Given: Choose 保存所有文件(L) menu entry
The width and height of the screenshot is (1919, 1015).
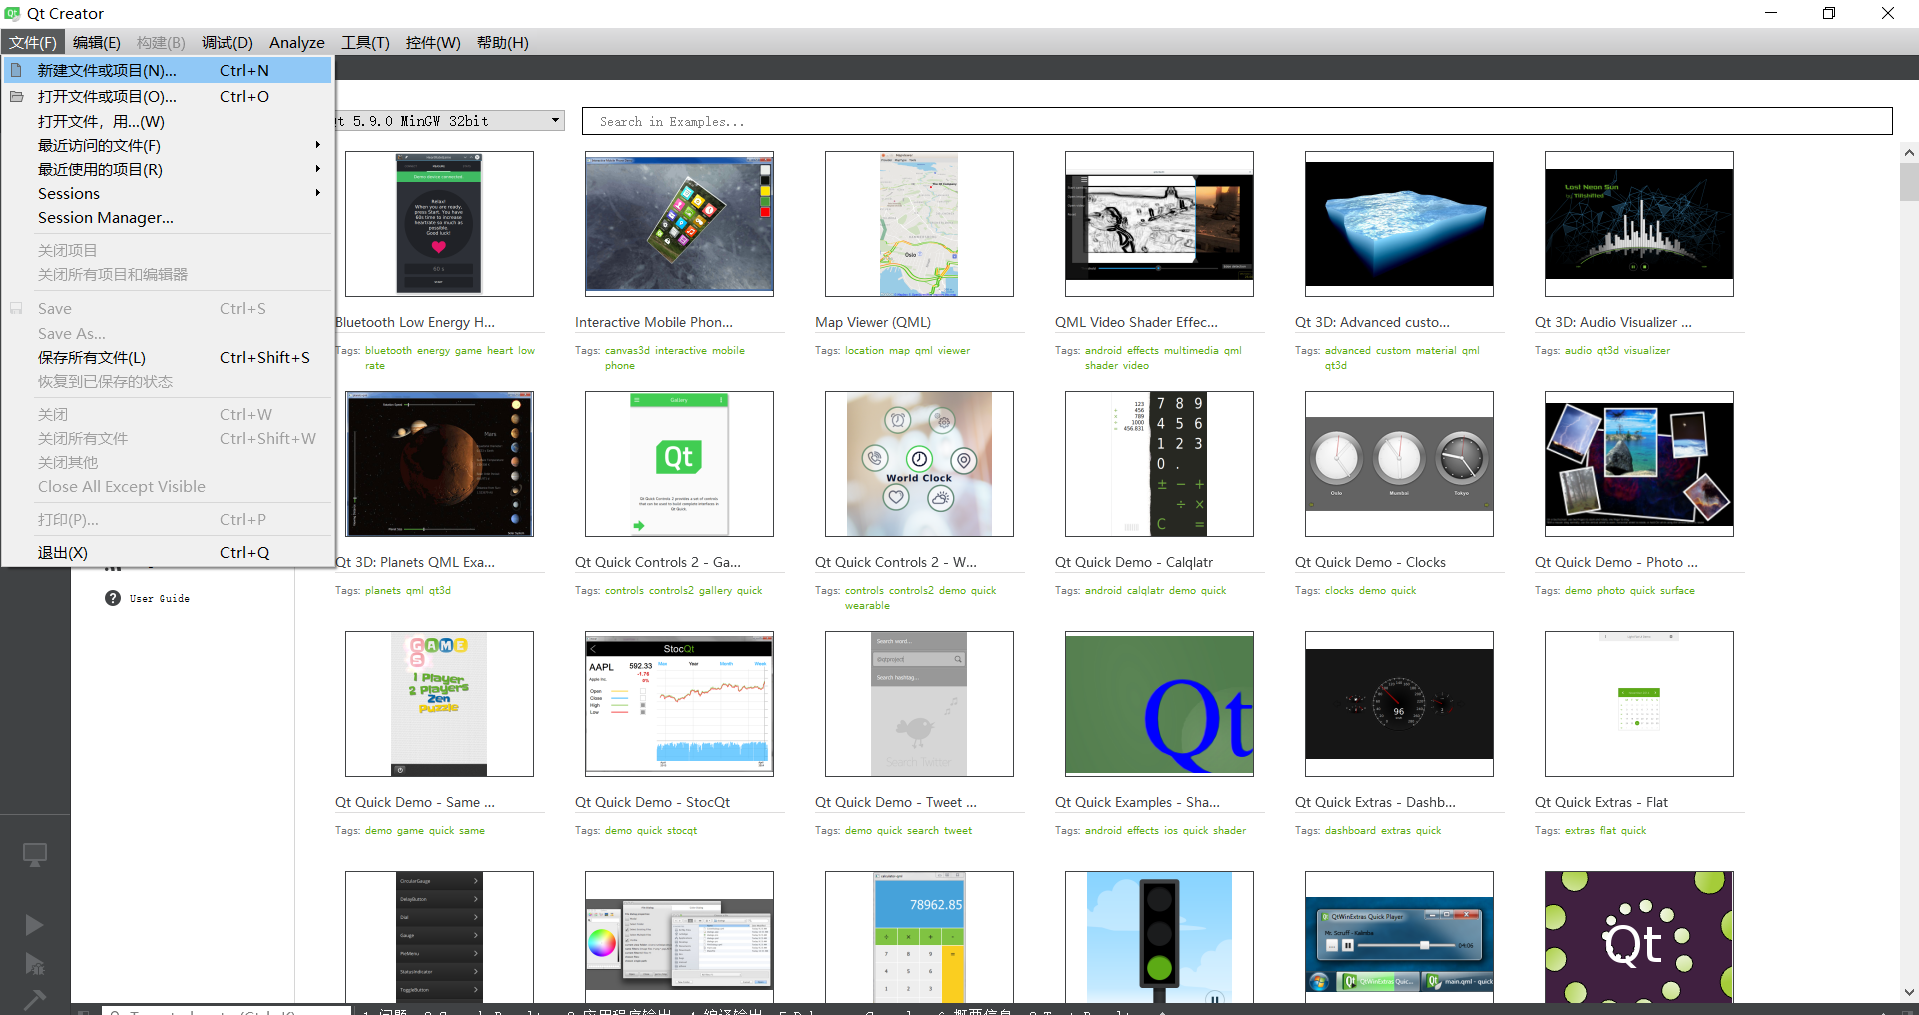Looking at the screenshot, I should pyautogui.click(x=167, y=357).
